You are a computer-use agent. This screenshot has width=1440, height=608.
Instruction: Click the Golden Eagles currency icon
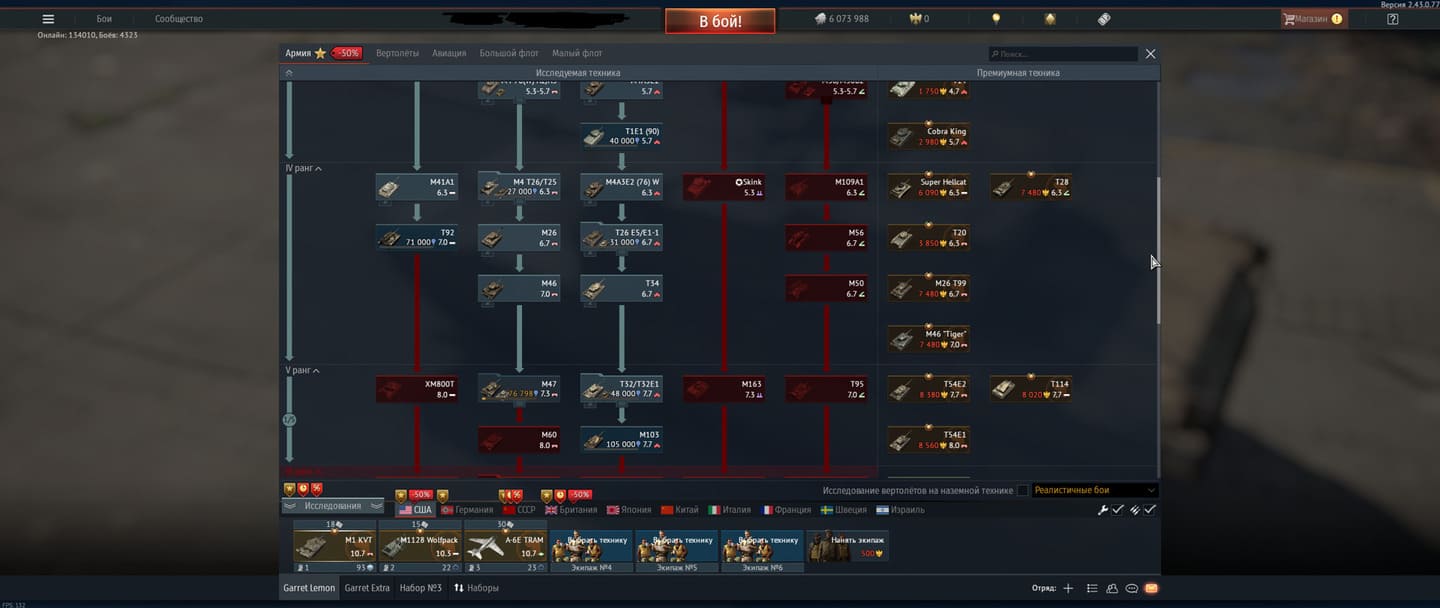tap(914, 19)
